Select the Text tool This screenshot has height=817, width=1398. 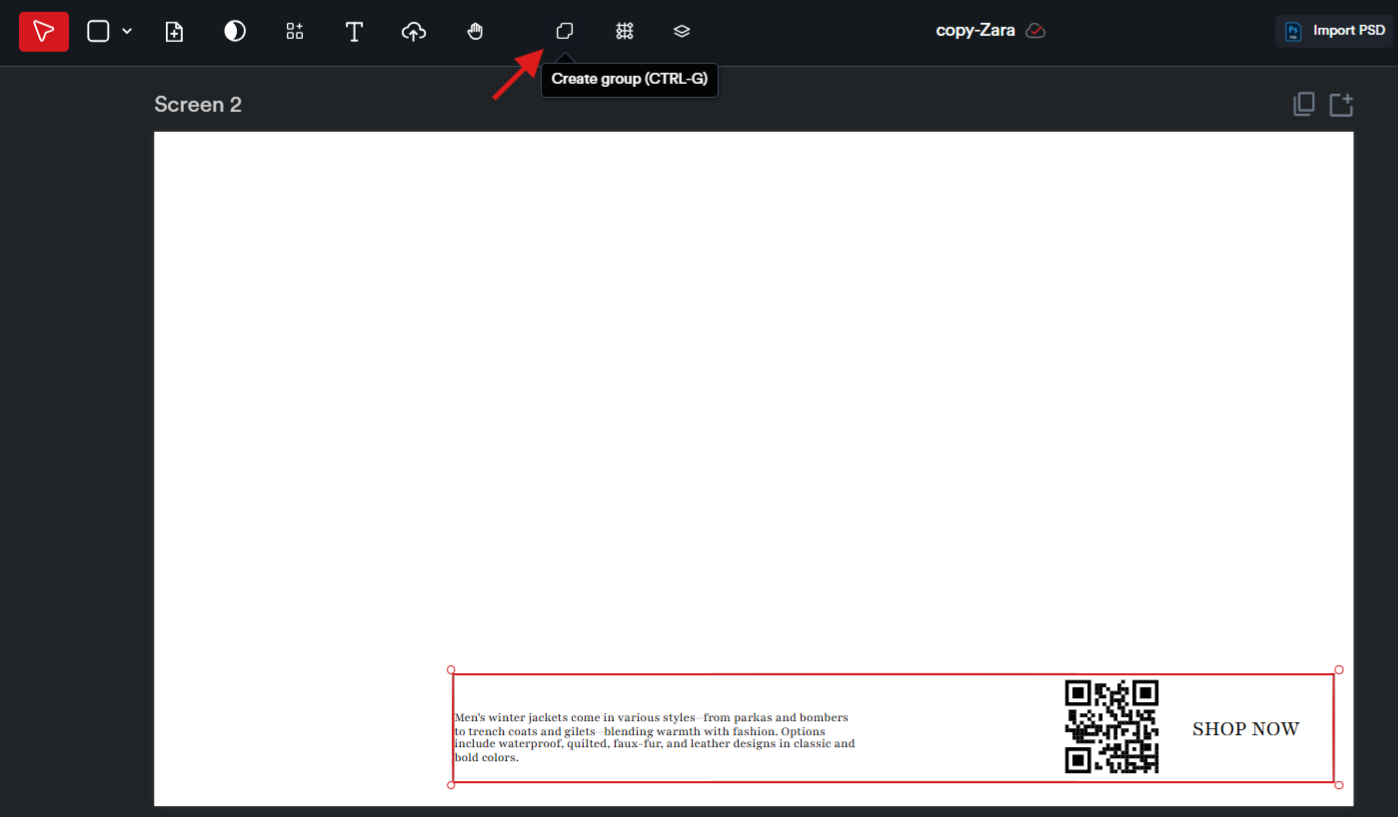coord(354,32)
